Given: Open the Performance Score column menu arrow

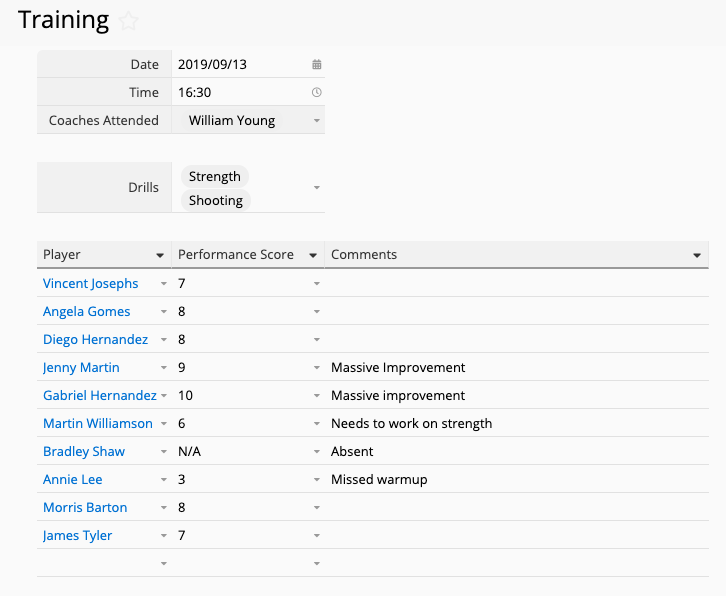Looking at the screenshot, I should coord(313,256).
